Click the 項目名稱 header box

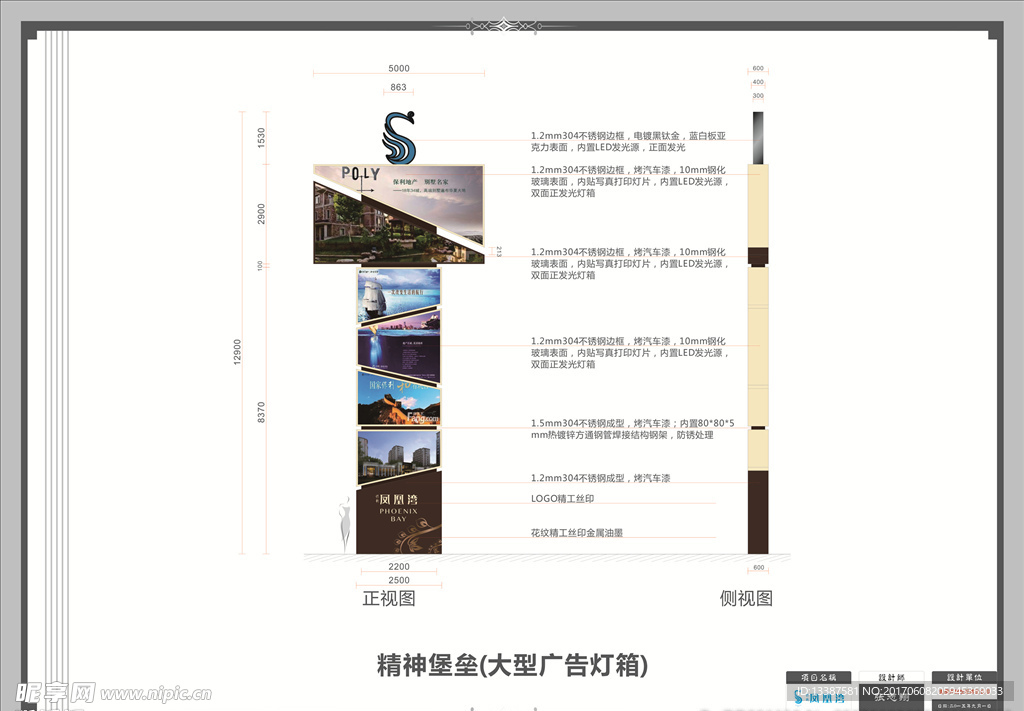click(818, 677)
